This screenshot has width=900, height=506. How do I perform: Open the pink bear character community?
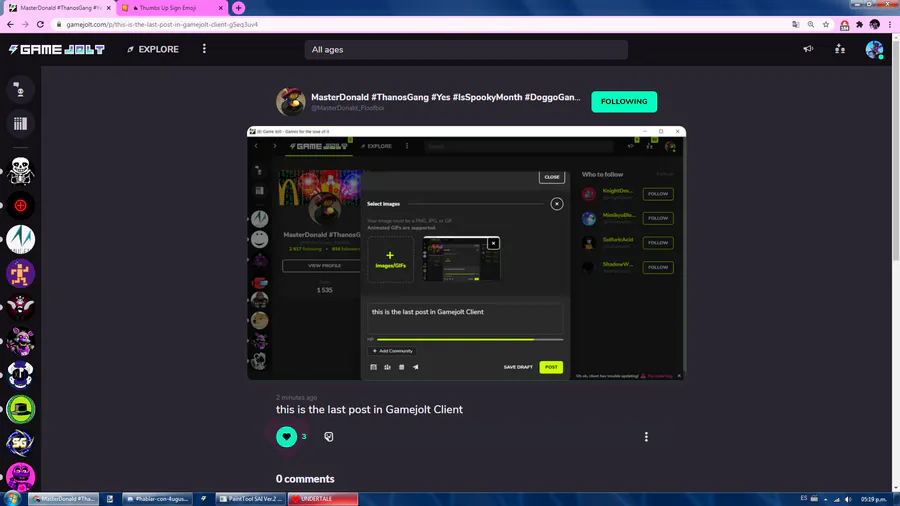21,477
